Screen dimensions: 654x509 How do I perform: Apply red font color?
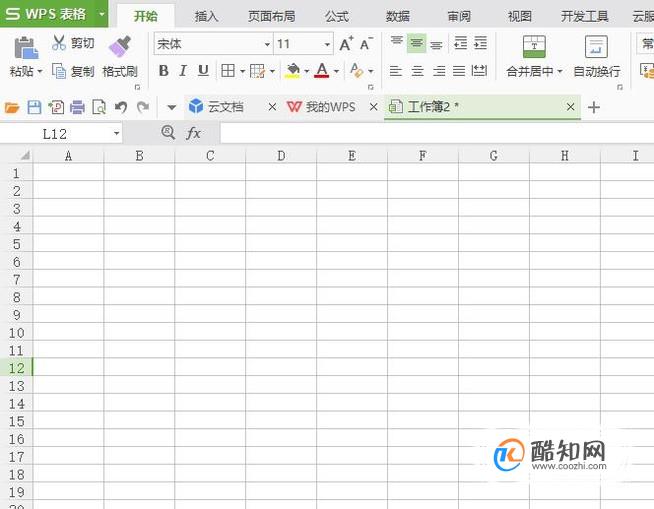[322, 71]
